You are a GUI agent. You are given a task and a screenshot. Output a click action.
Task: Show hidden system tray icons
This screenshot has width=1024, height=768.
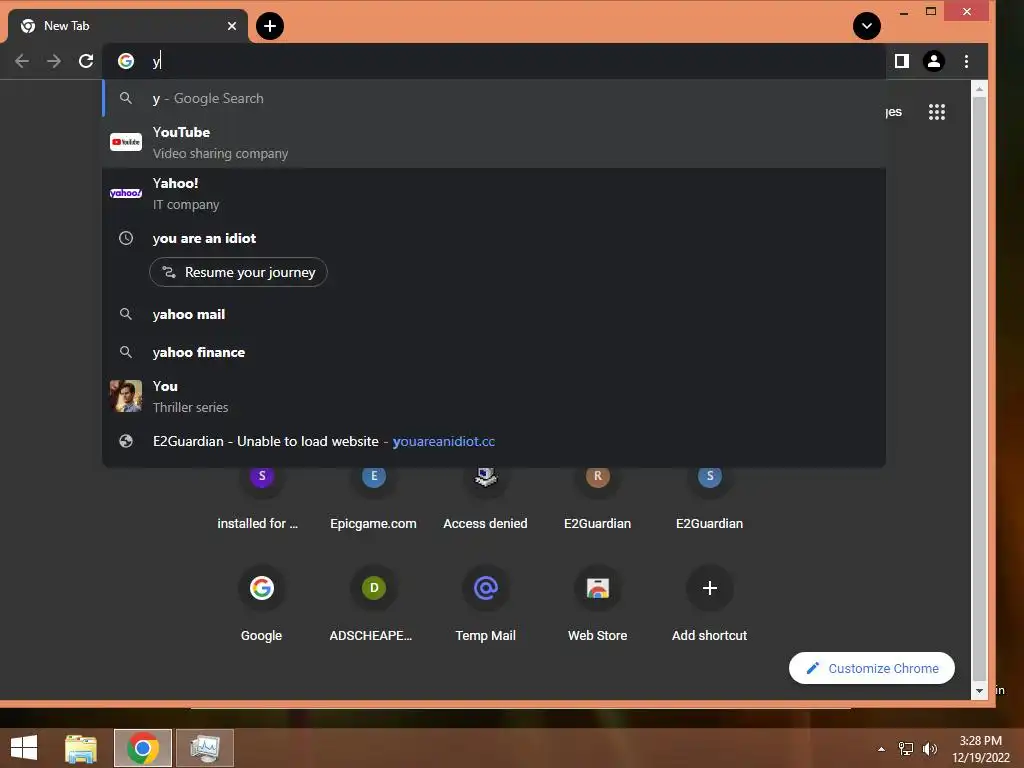click(882, 749)
